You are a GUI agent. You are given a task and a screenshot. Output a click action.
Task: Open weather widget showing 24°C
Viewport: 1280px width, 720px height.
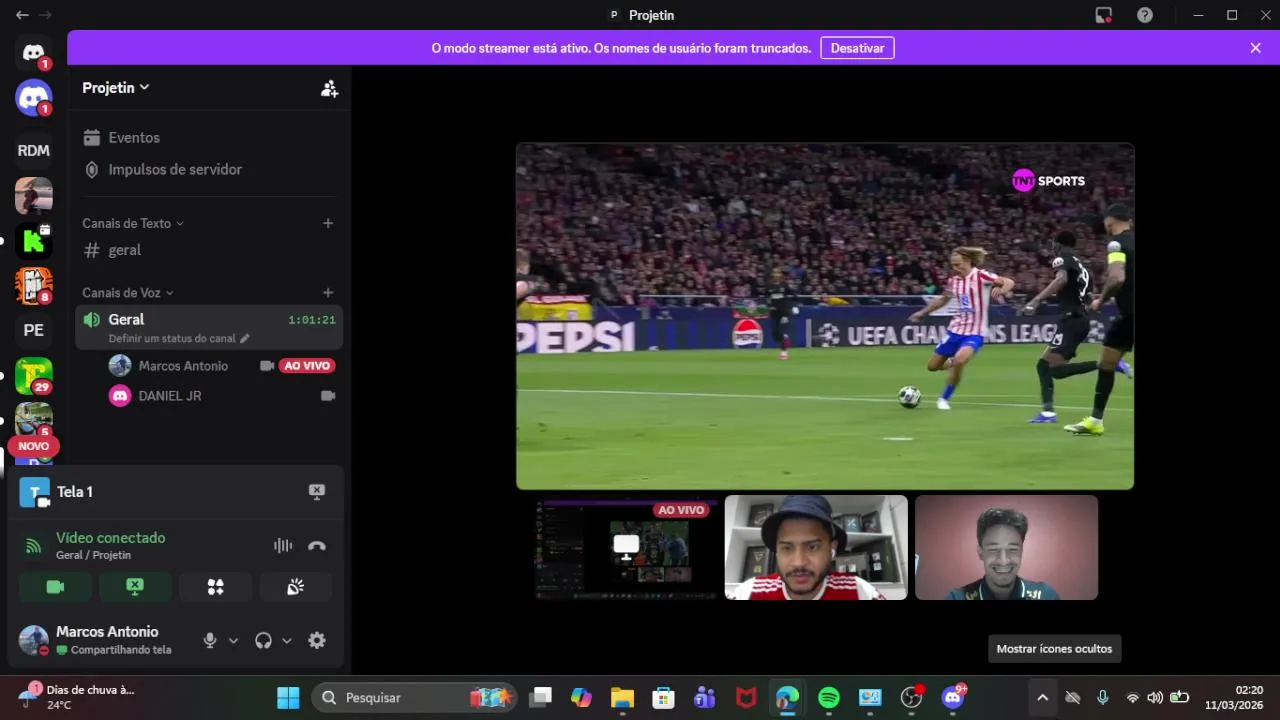[x=75, y=697]
